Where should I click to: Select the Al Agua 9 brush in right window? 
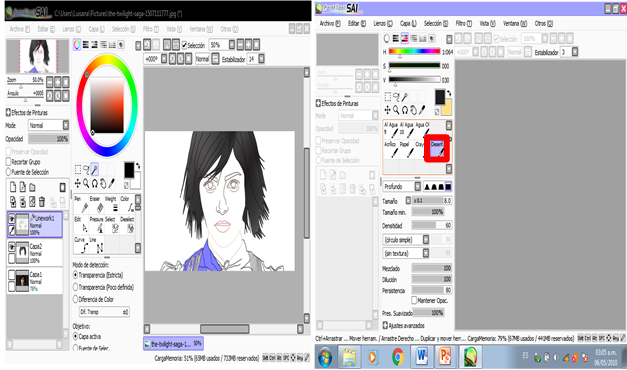(x=391, y=130)
